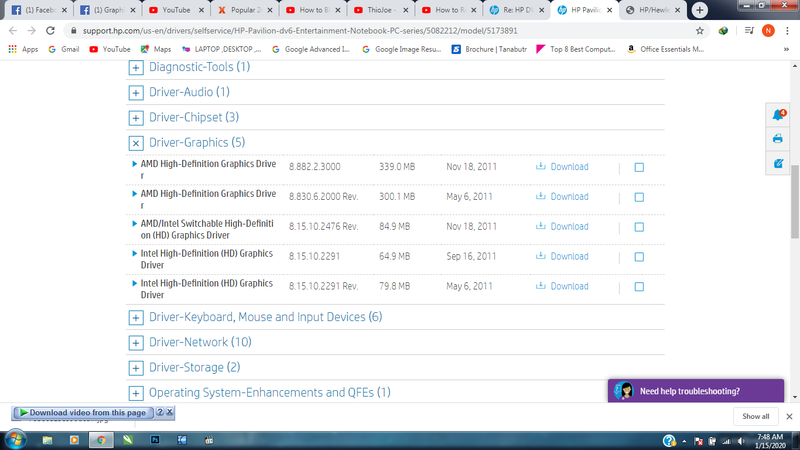The height and width of the screenshot is (450, 800).
Task: Switch to the ThioJoe tab
Action: coord(381,10)
